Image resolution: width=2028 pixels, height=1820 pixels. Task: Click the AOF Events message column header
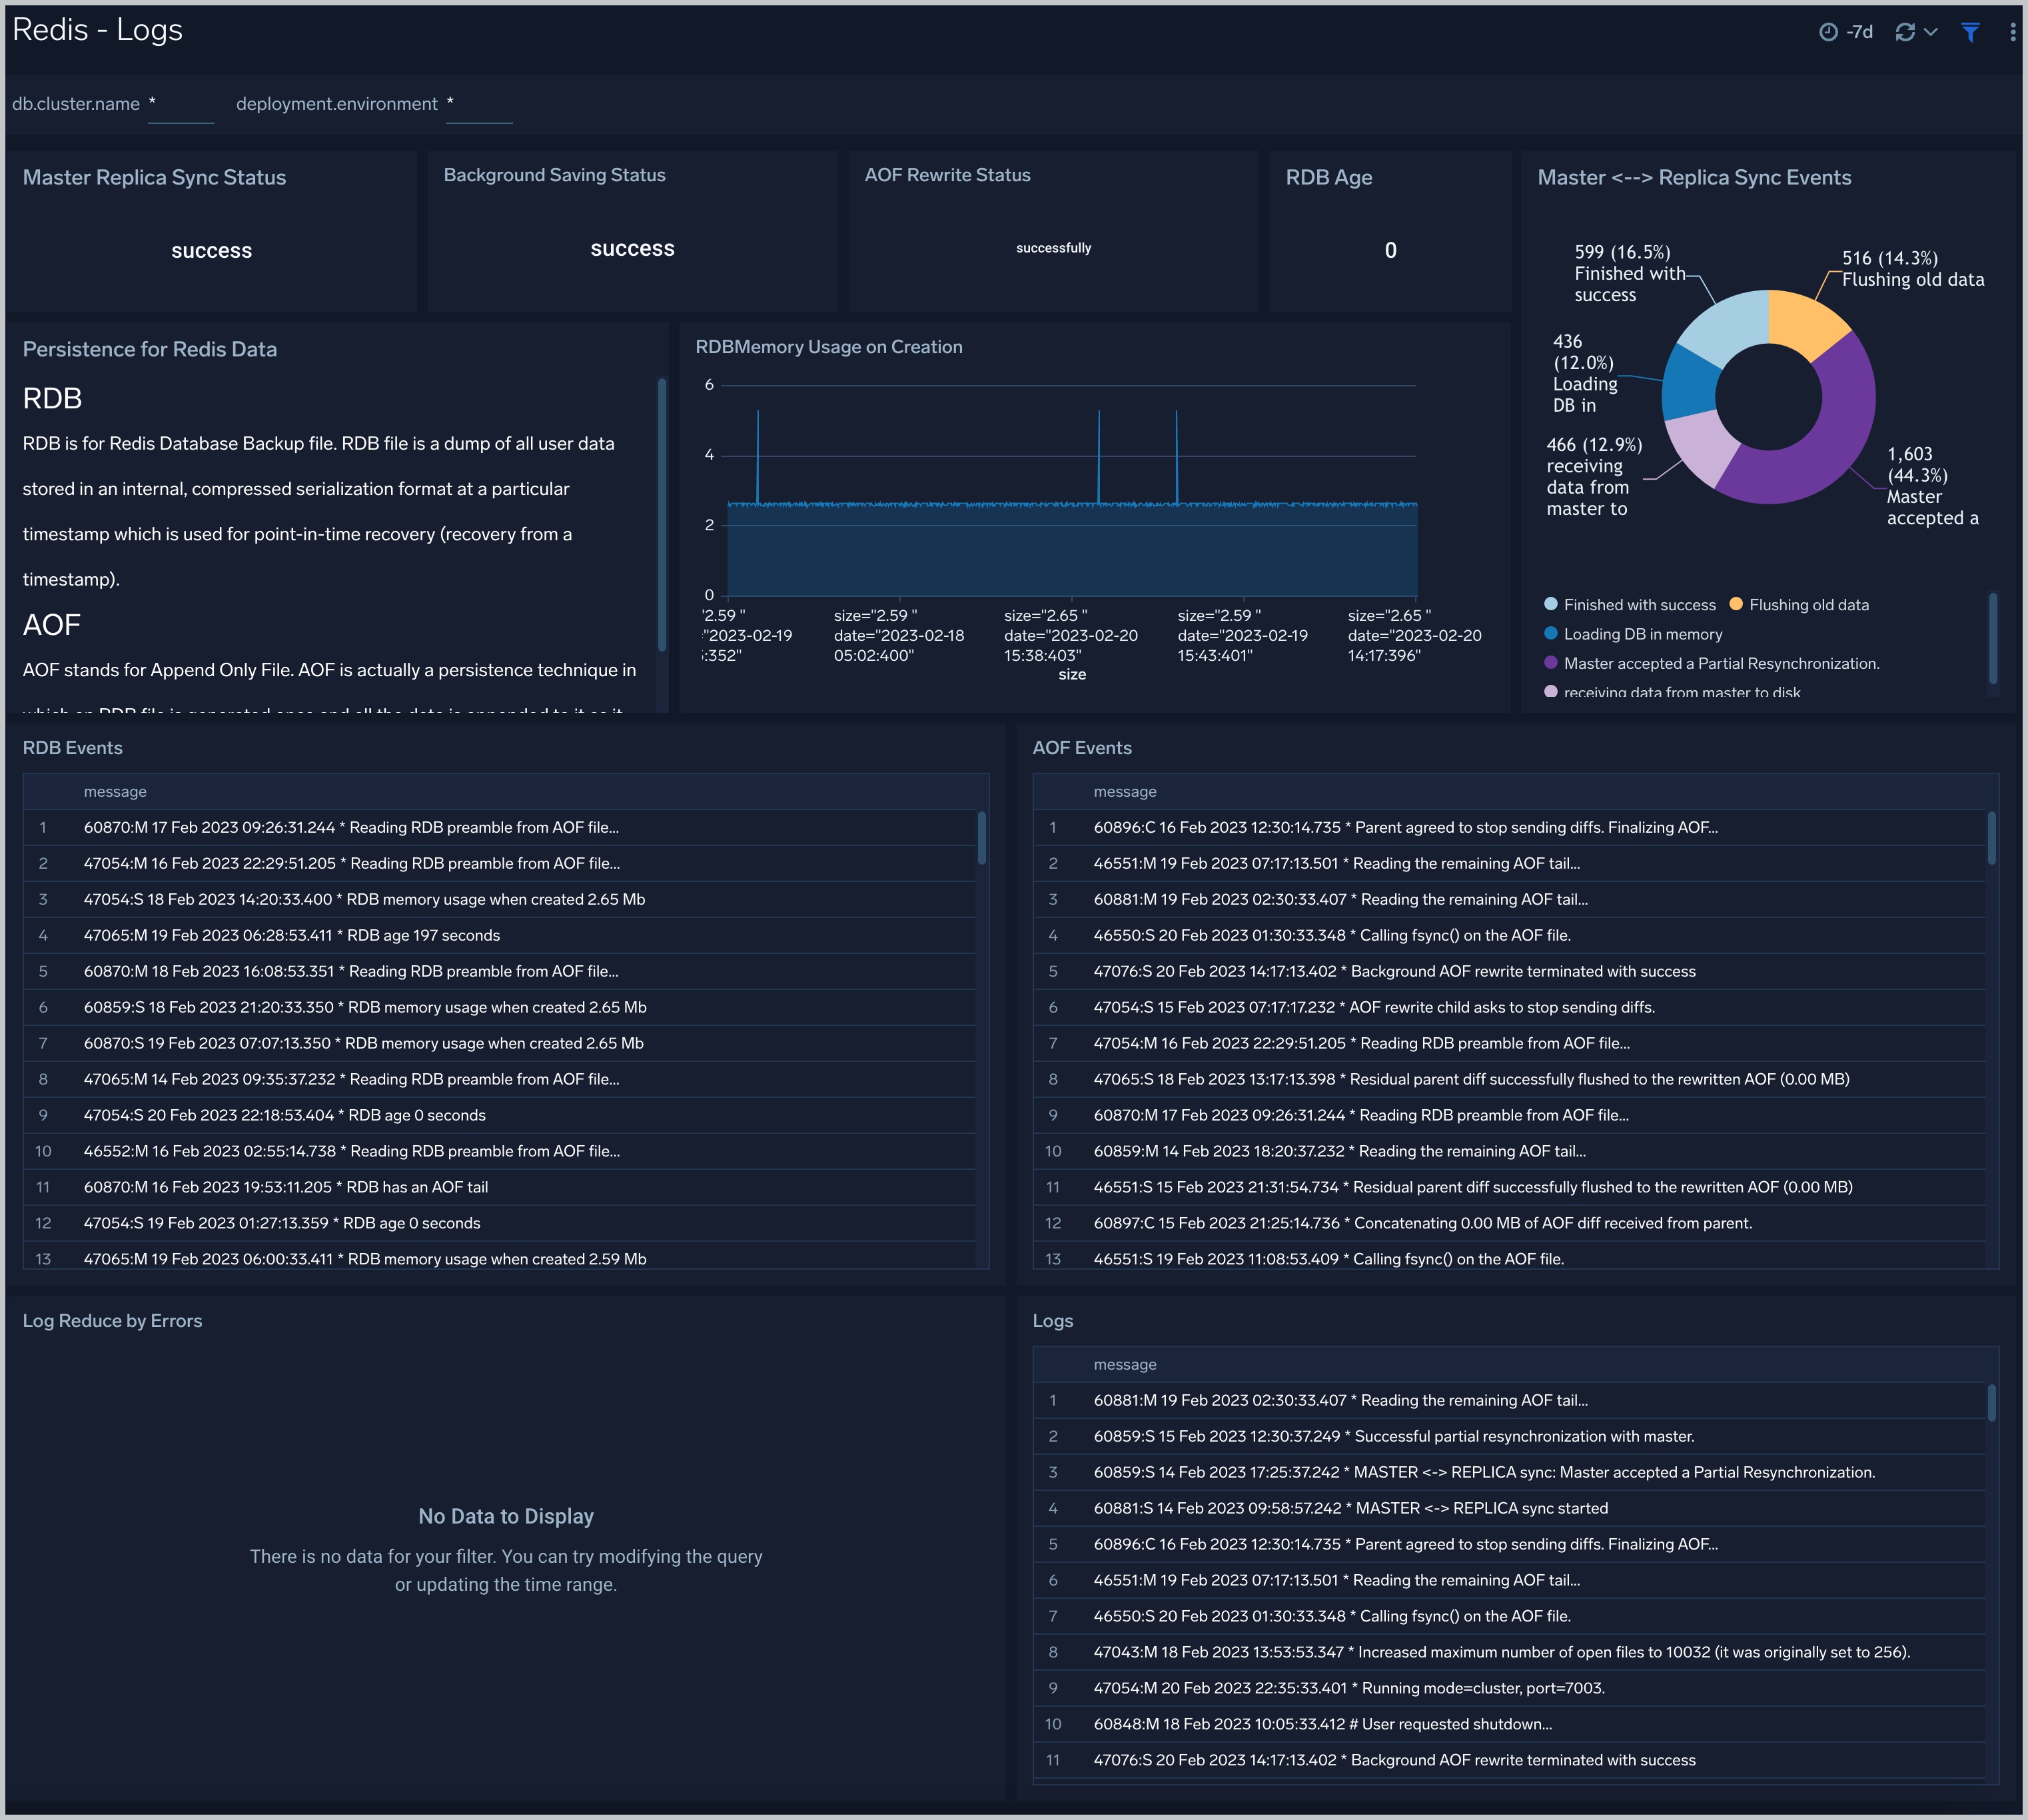(1125, 792)
